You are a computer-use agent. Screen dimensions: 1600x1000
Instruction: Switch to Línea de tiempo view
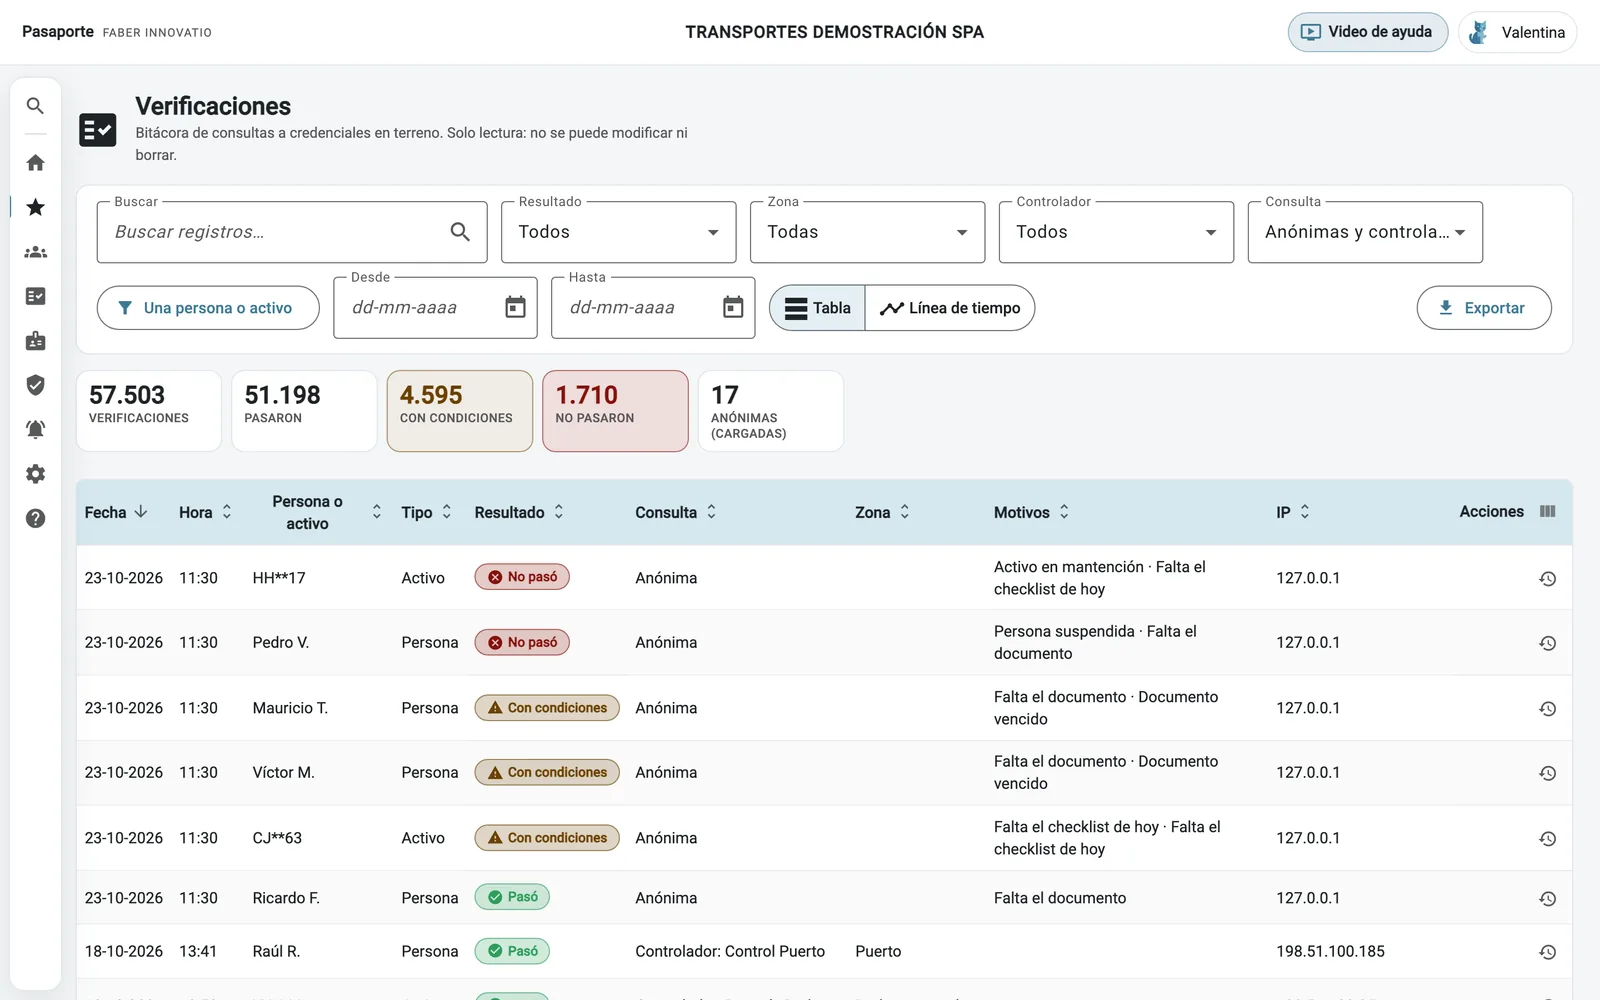[950, 308]
